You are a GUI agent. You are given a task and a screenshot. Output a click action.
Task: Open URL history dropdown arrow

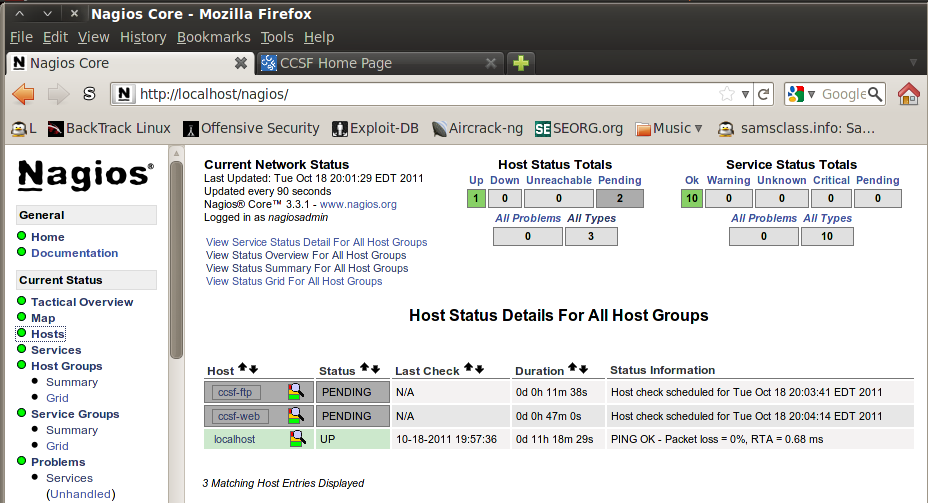point(745,94)
